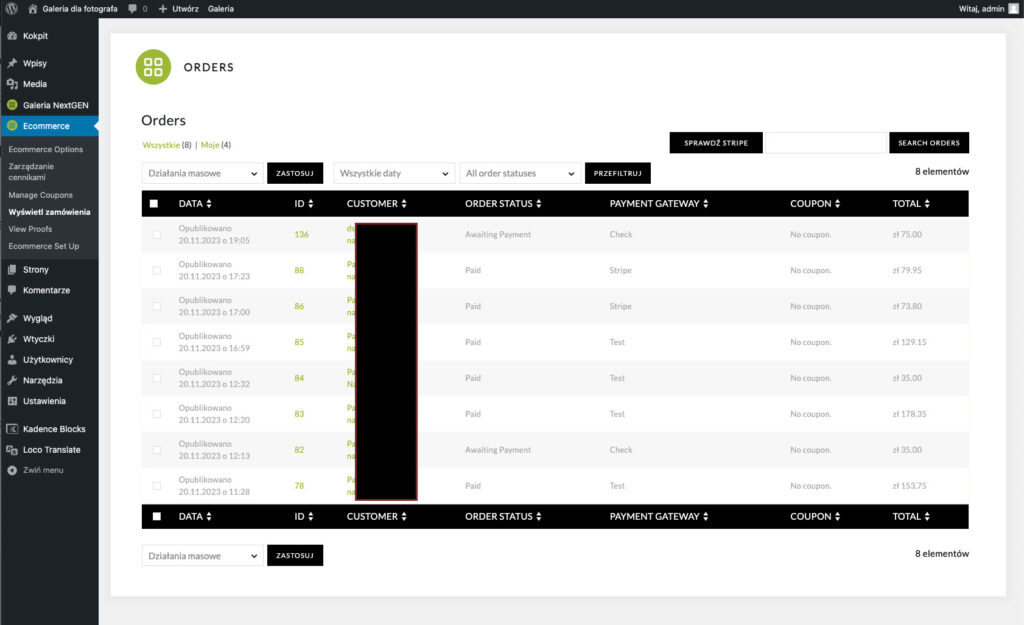Click the Przefiltruj filter button
Viewport: 1024px width, 625px height.
(x=617, y=173)
